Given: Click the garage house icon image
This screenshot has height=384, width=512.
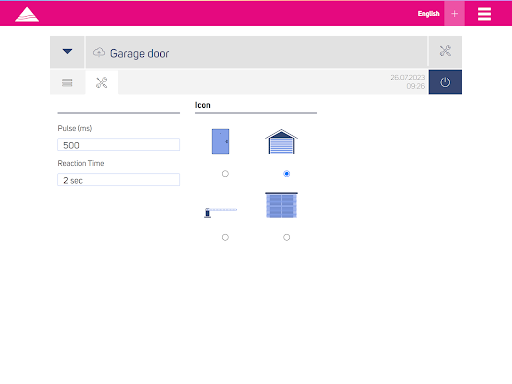Looking at the screenshot, I should pyautogui.click(x=281, y=141).
